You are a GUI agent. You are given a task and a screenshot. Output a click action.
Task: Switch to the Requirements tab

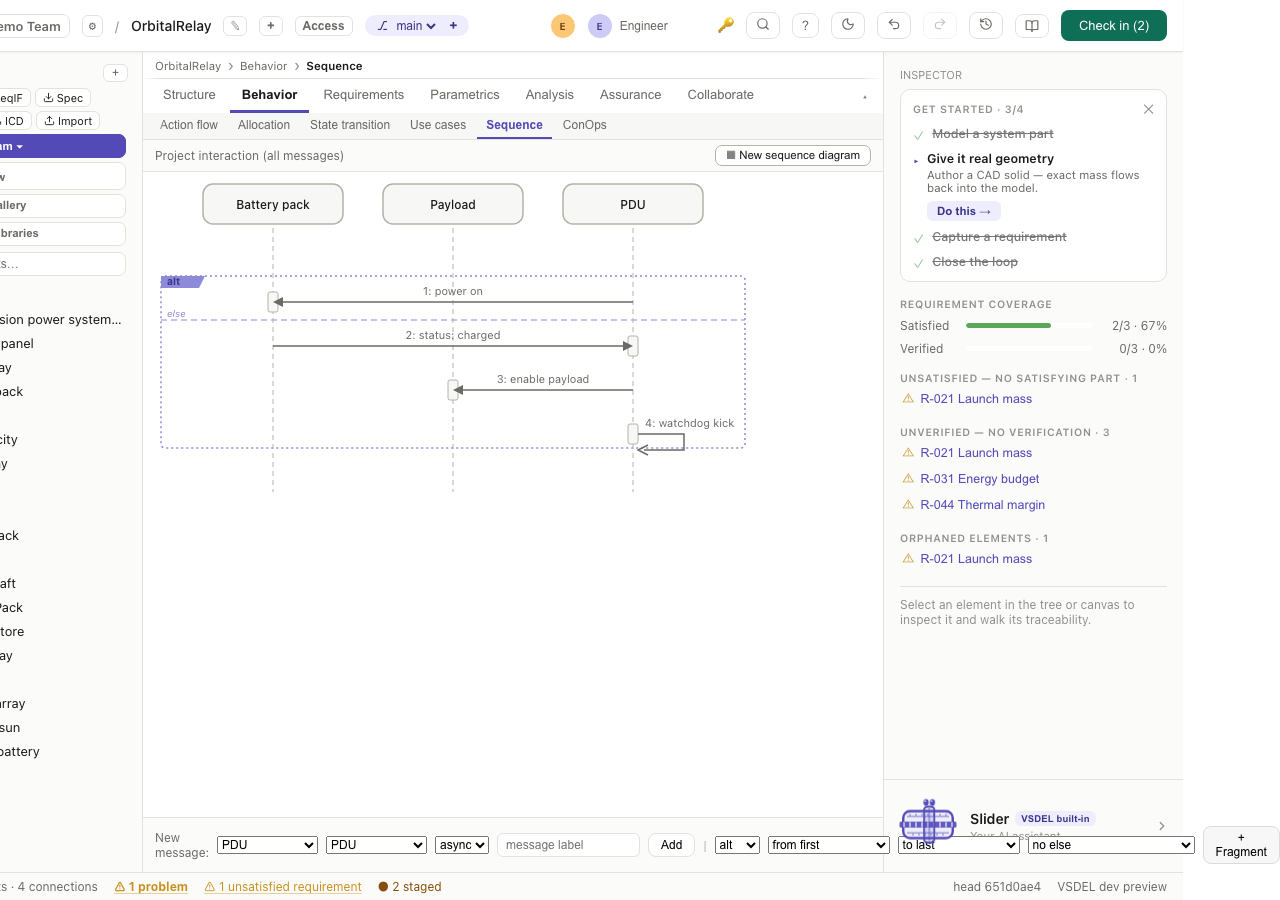364,95
